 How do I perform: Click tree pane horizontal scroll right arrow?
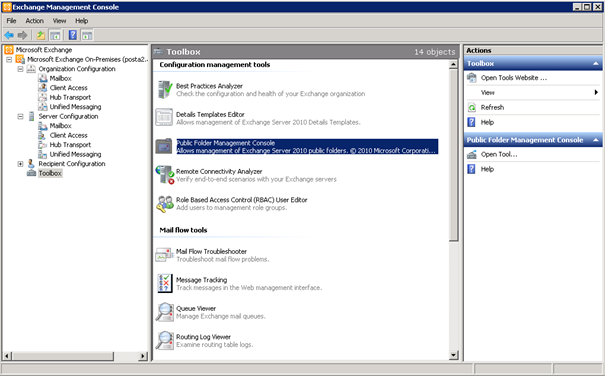click(x=143, y=356)
